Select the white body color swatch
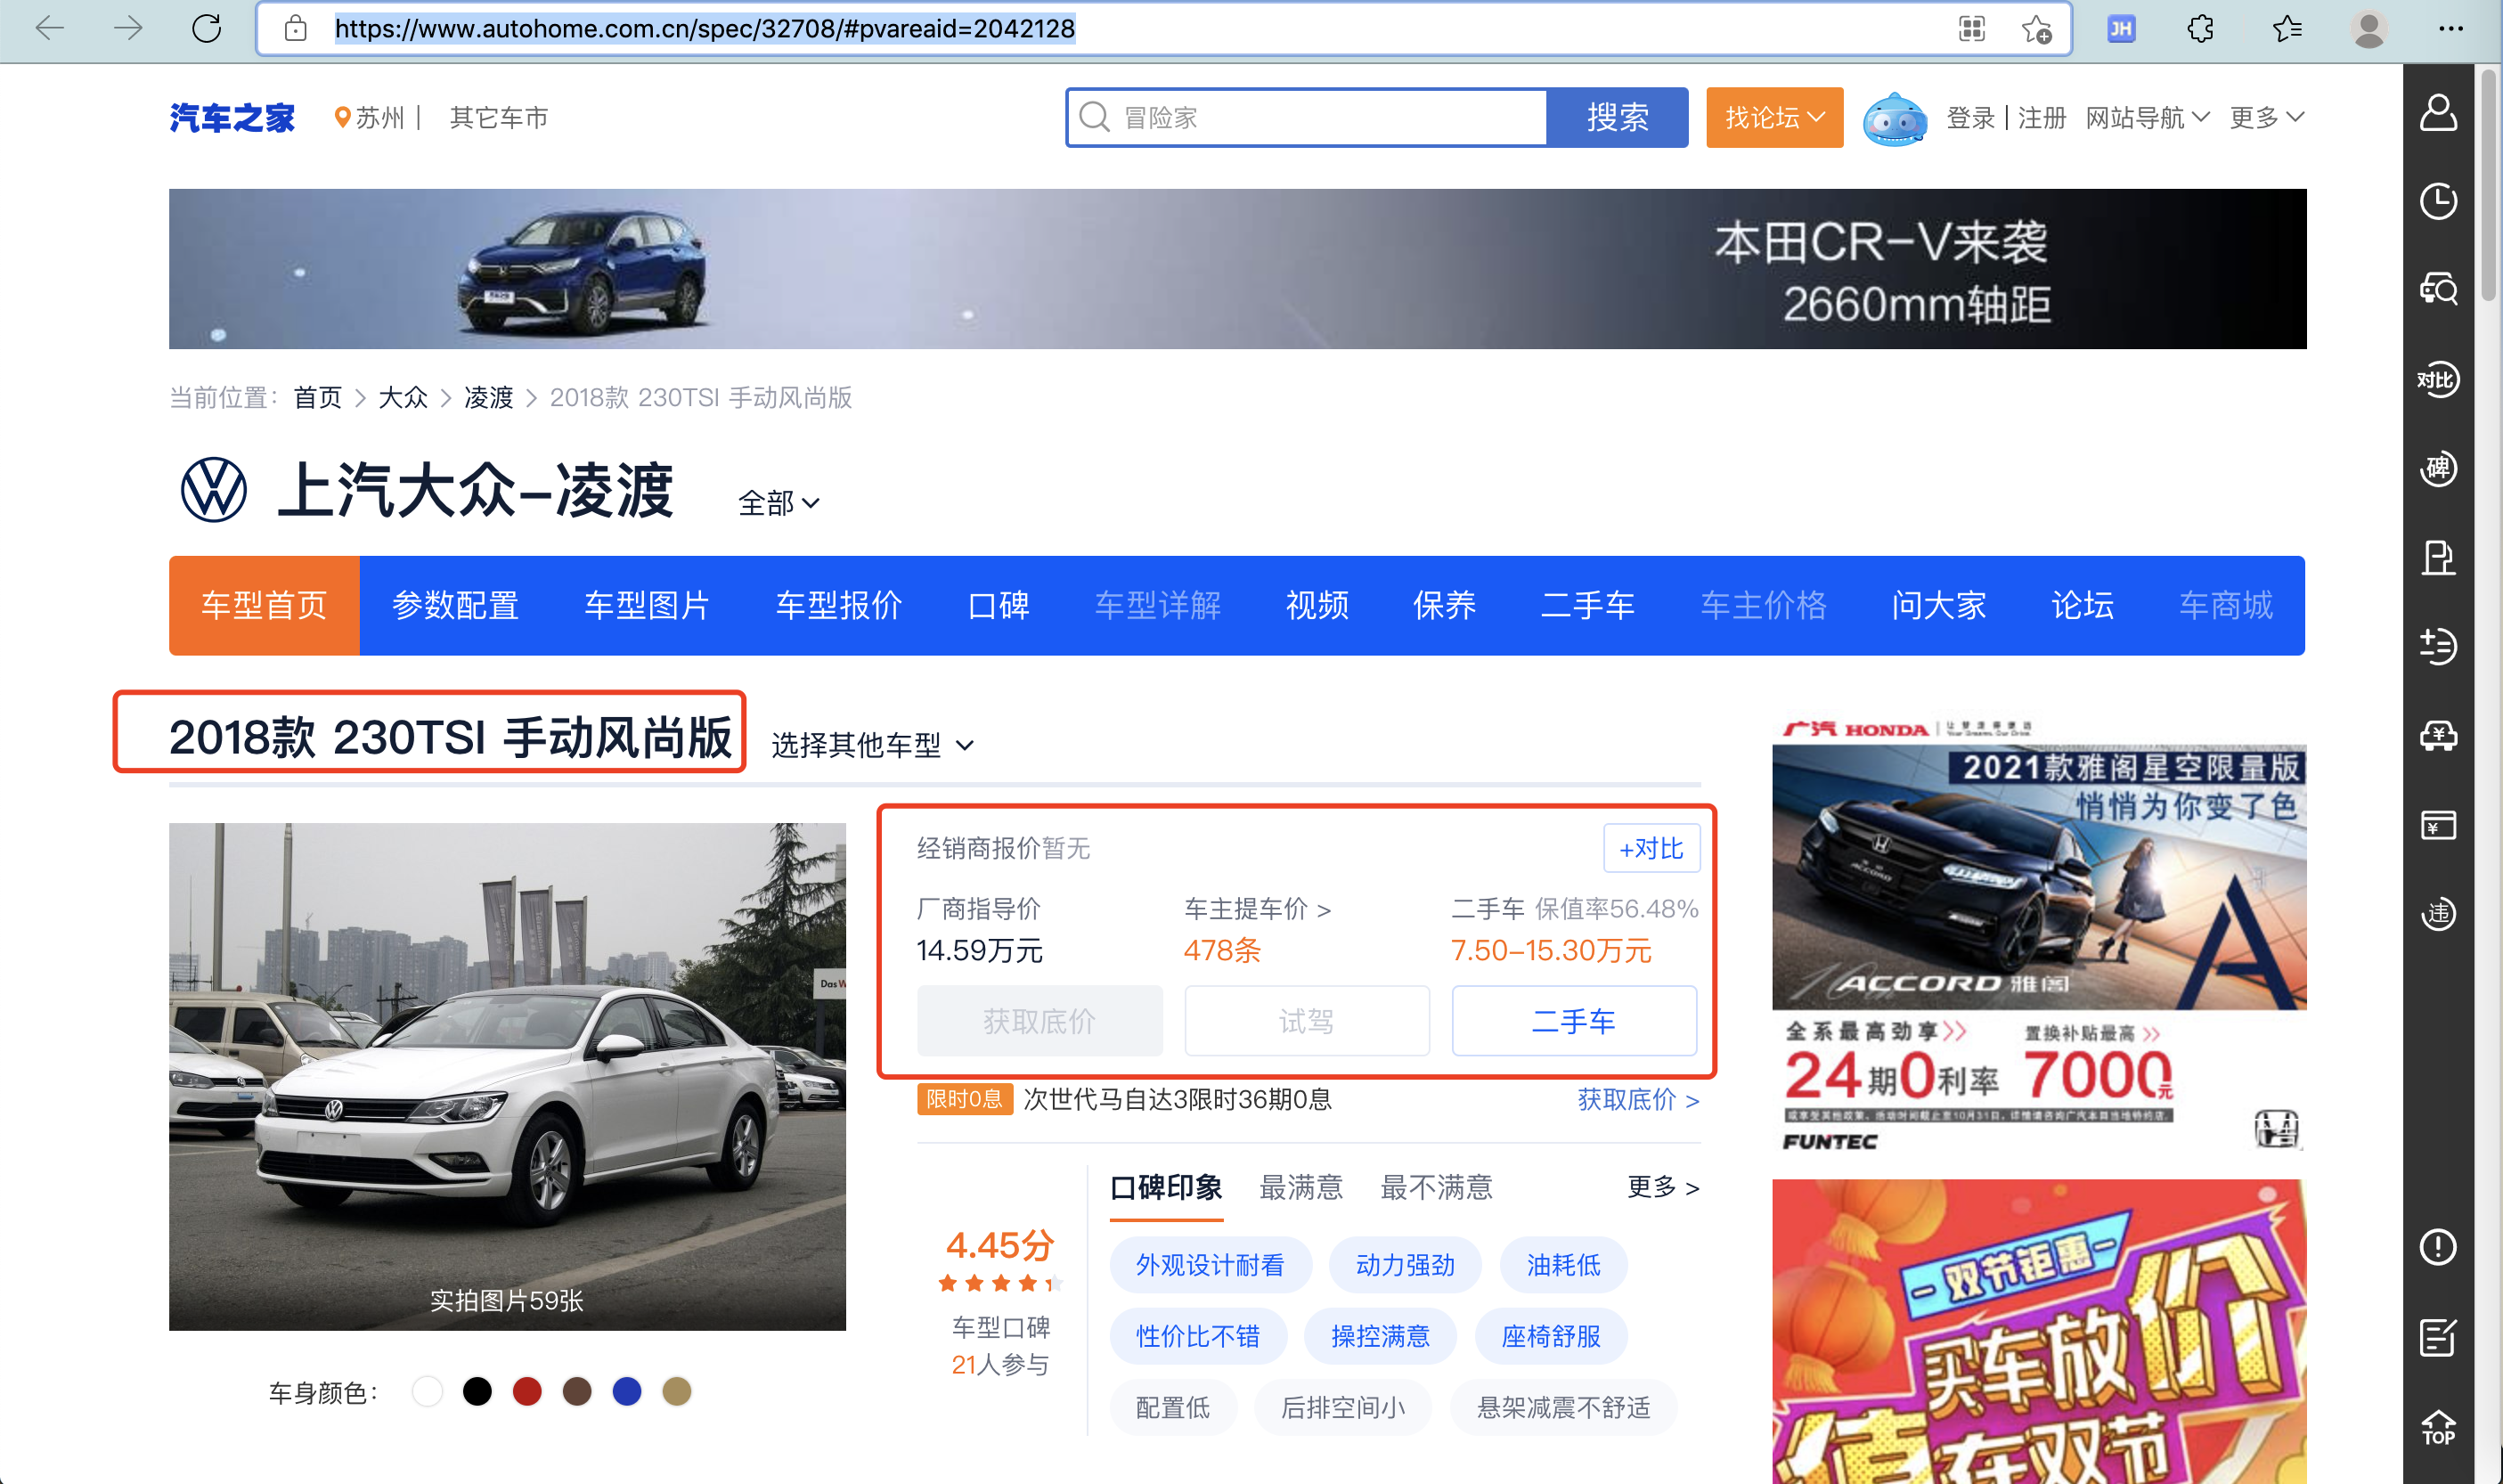 (x=427, y=1391)
